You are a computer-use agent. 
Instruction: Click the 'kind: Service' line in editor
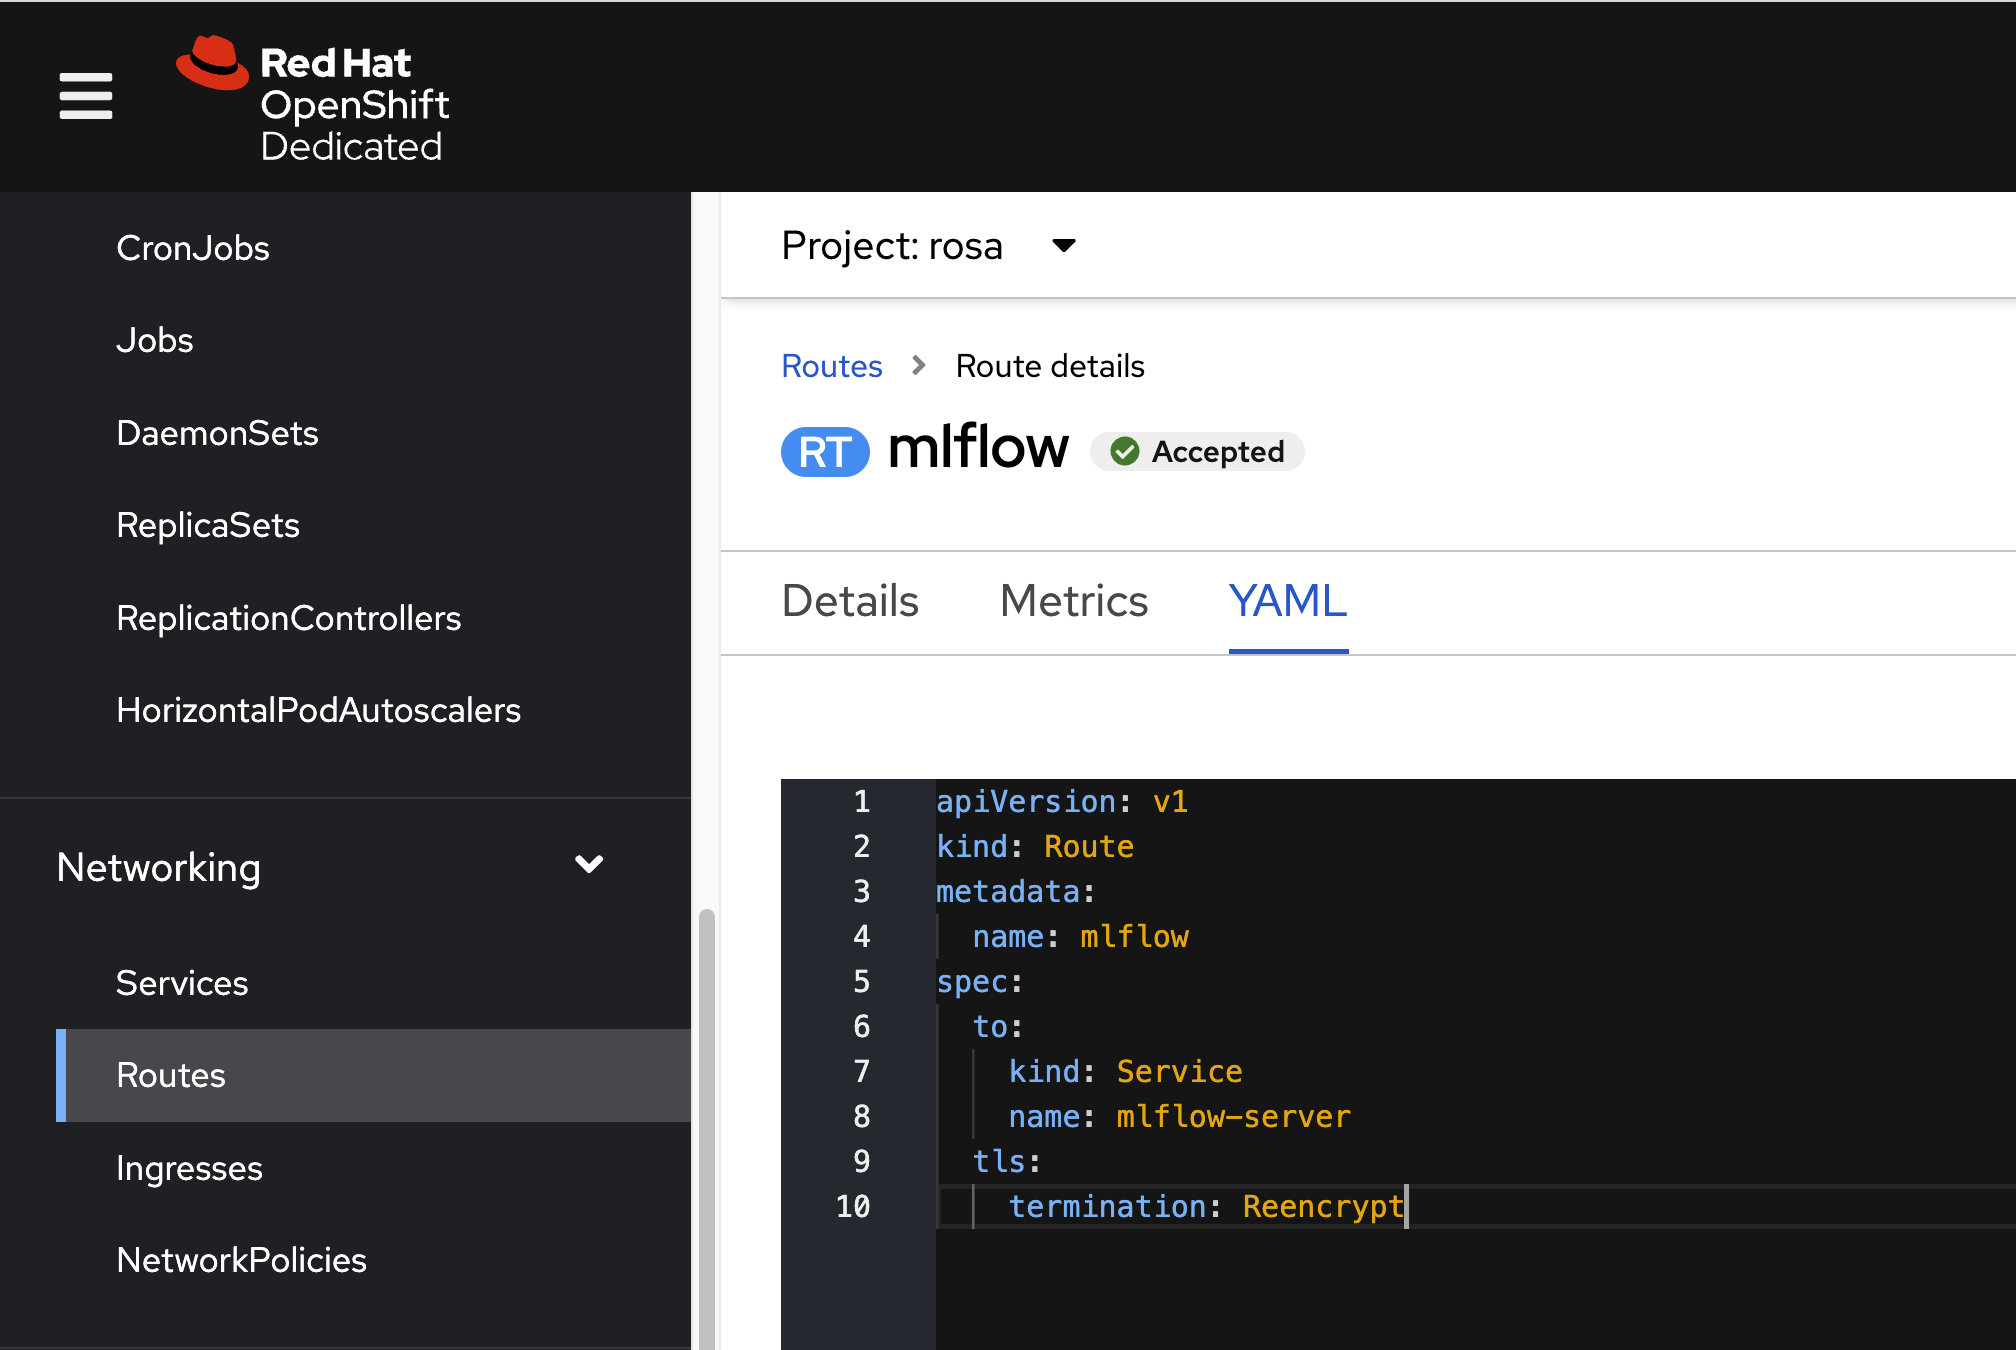click(x=1125, y=1072)
